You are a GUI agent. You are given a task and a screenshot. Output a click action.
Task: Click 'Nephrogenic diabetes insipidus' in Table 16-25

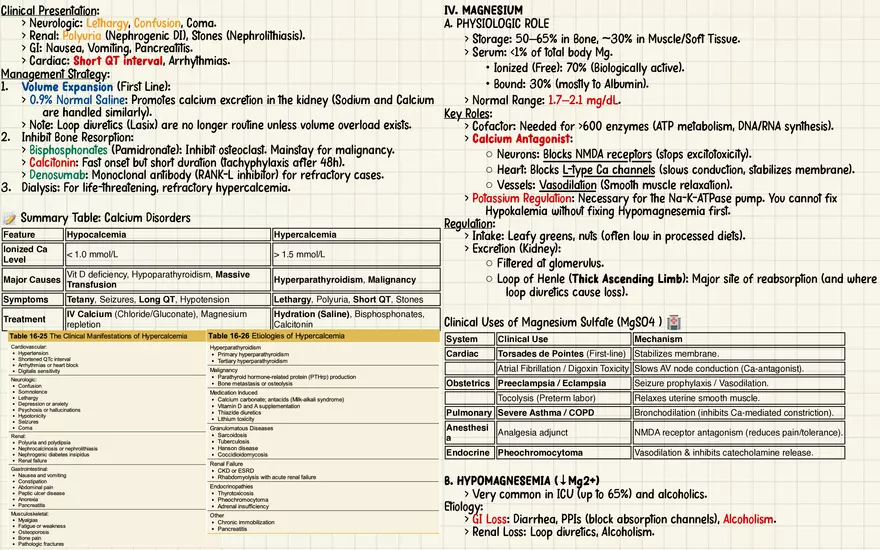point(53,455)
